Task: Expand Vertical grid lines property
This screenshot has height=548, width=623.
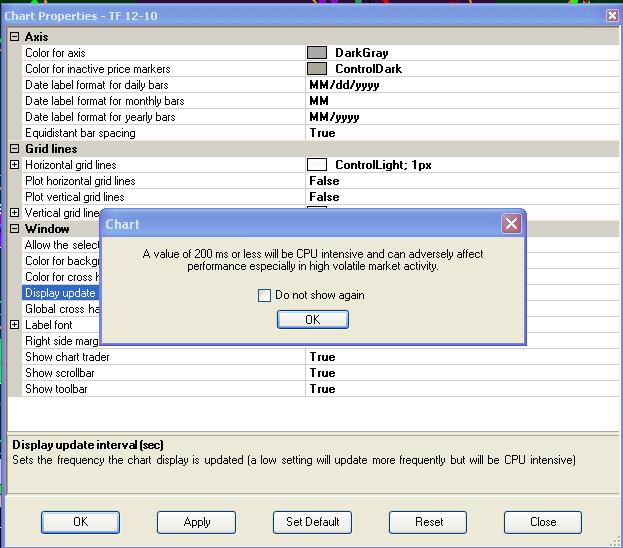Action: (14, 213)
